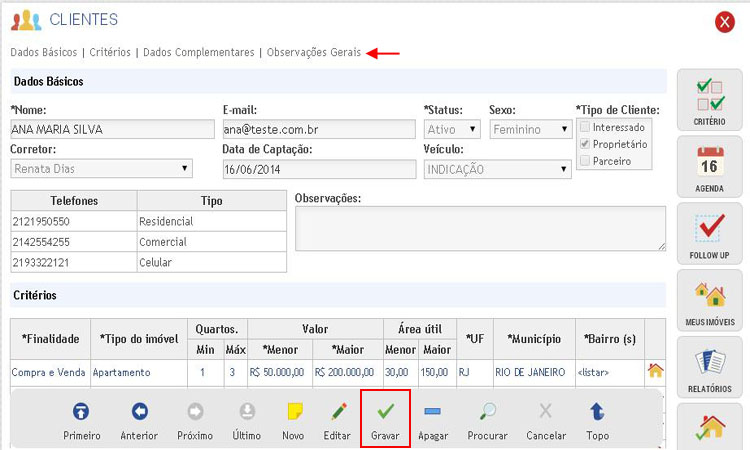Switch to Dados Complementares tab
The height and width of the screenshot is (450, 750).
click(198, 52)
